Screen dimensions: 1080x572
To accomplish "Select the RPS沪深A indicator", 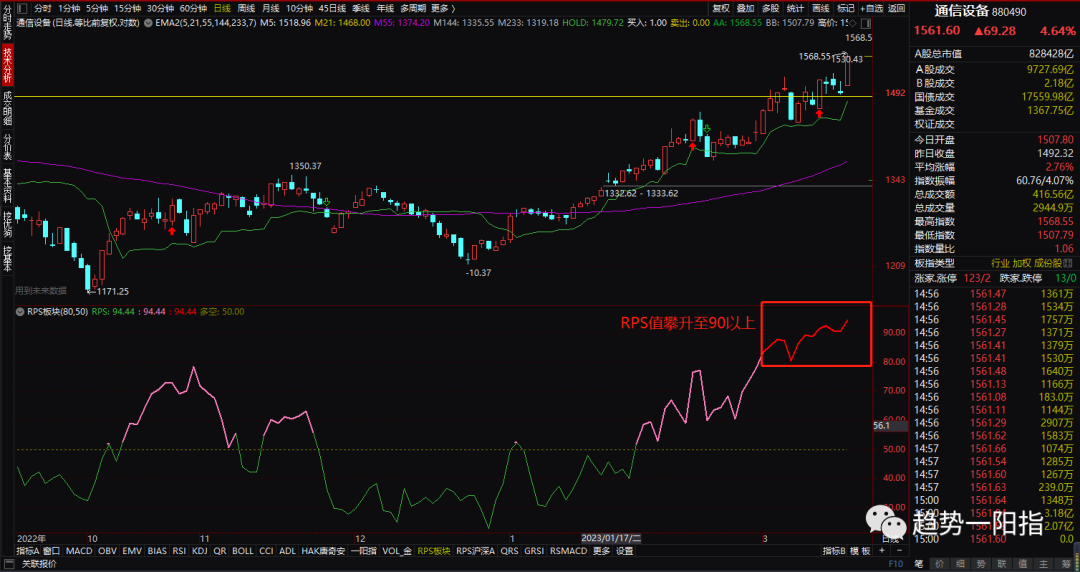I will coord(475,551).
